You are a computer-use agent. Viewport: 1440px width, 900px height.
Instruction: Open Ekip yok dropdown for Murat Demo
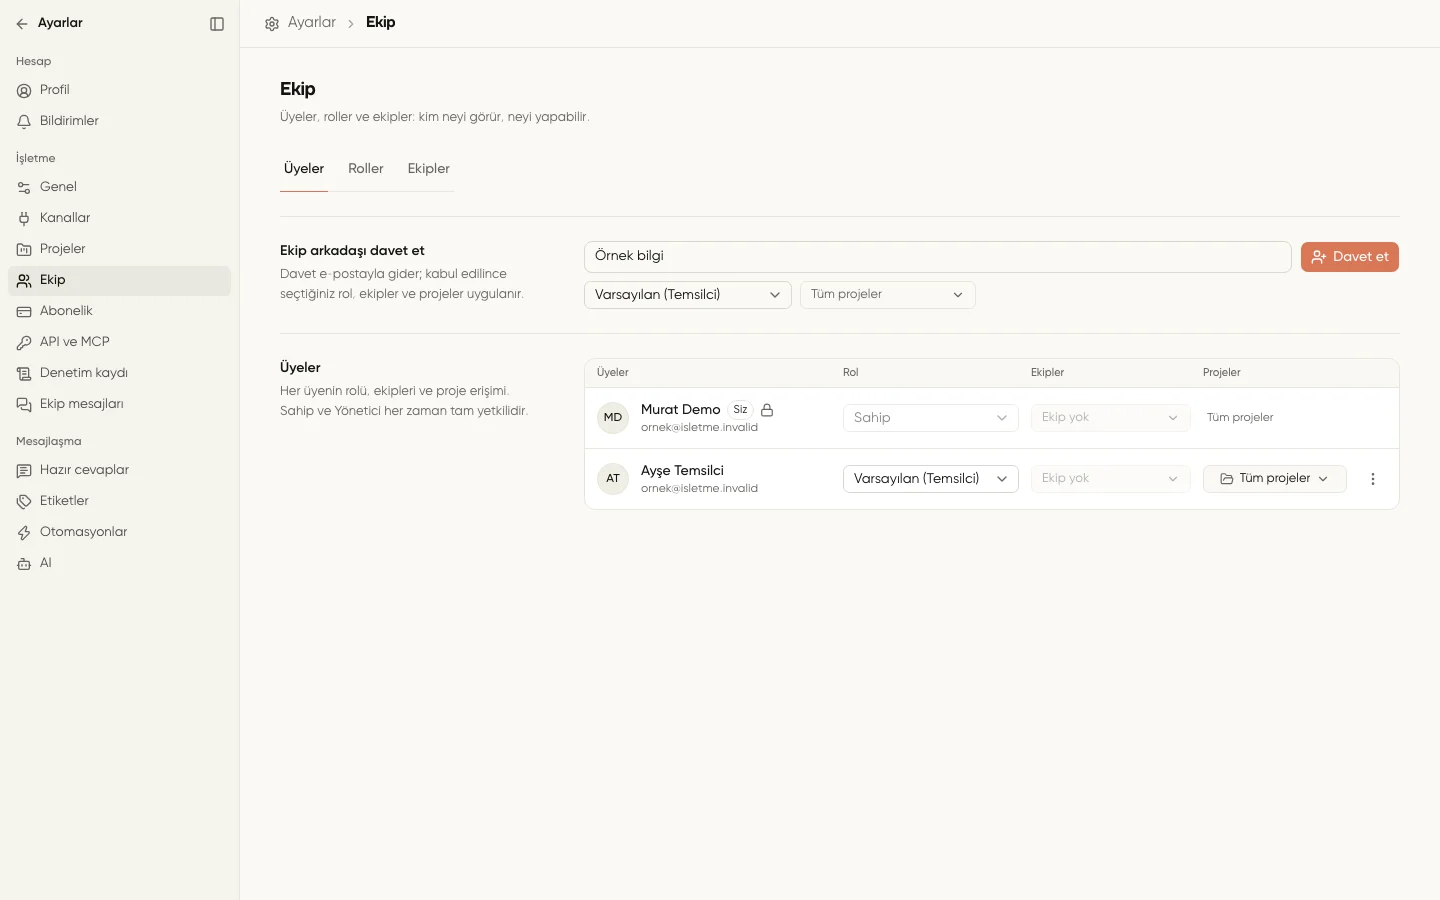[x=1111, y=418]
